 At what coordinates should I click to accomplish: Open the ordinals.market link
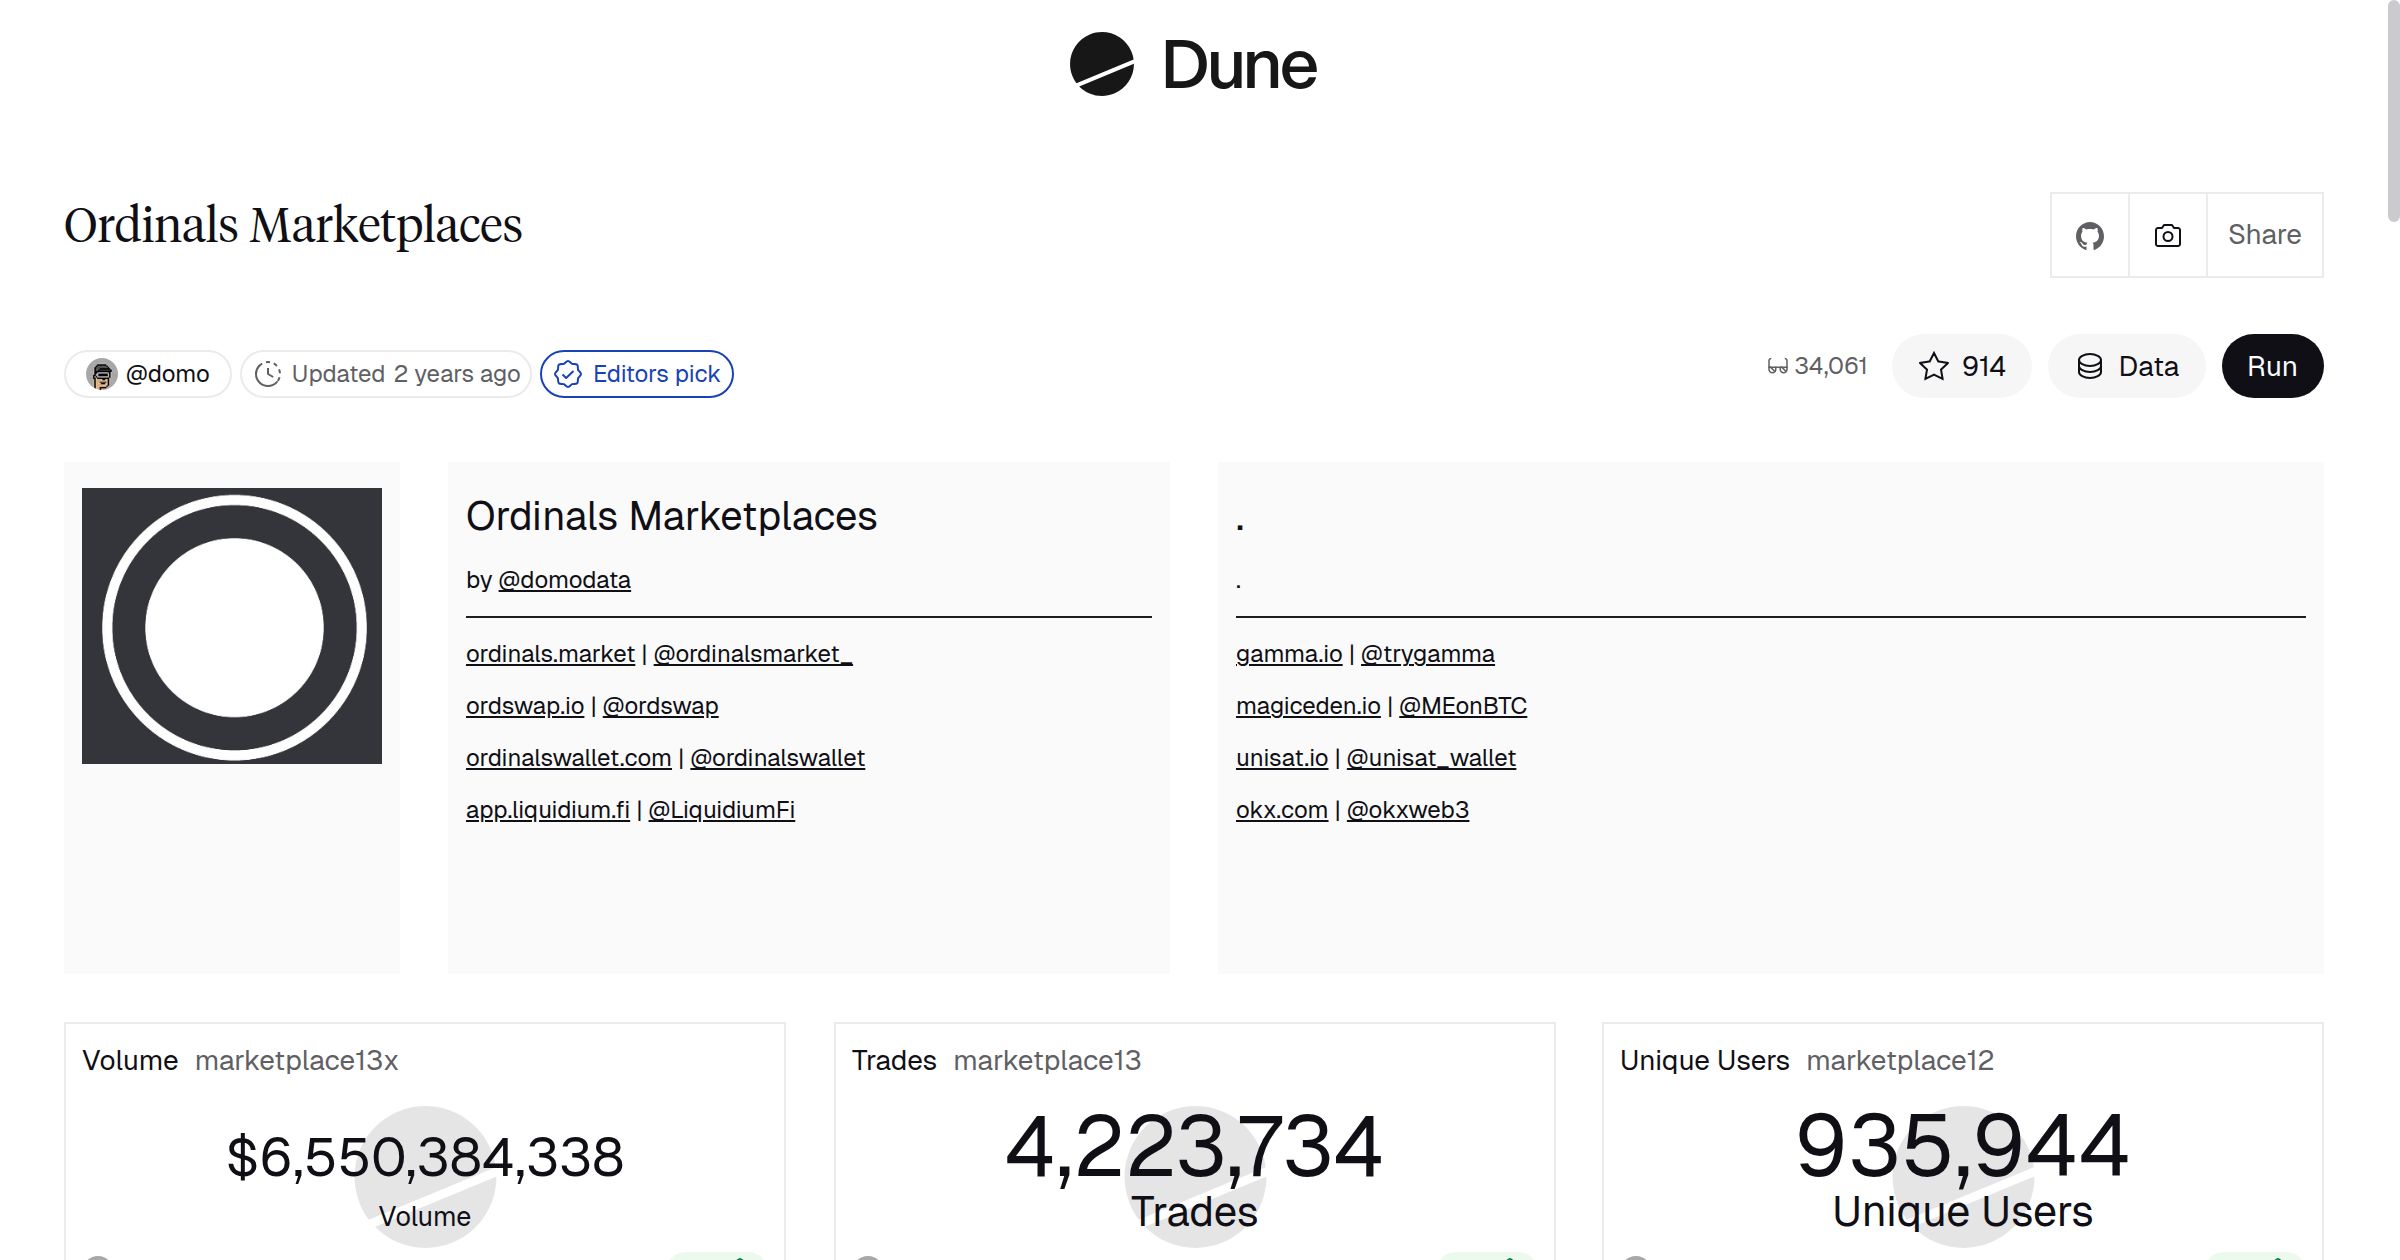click(549, 653)
